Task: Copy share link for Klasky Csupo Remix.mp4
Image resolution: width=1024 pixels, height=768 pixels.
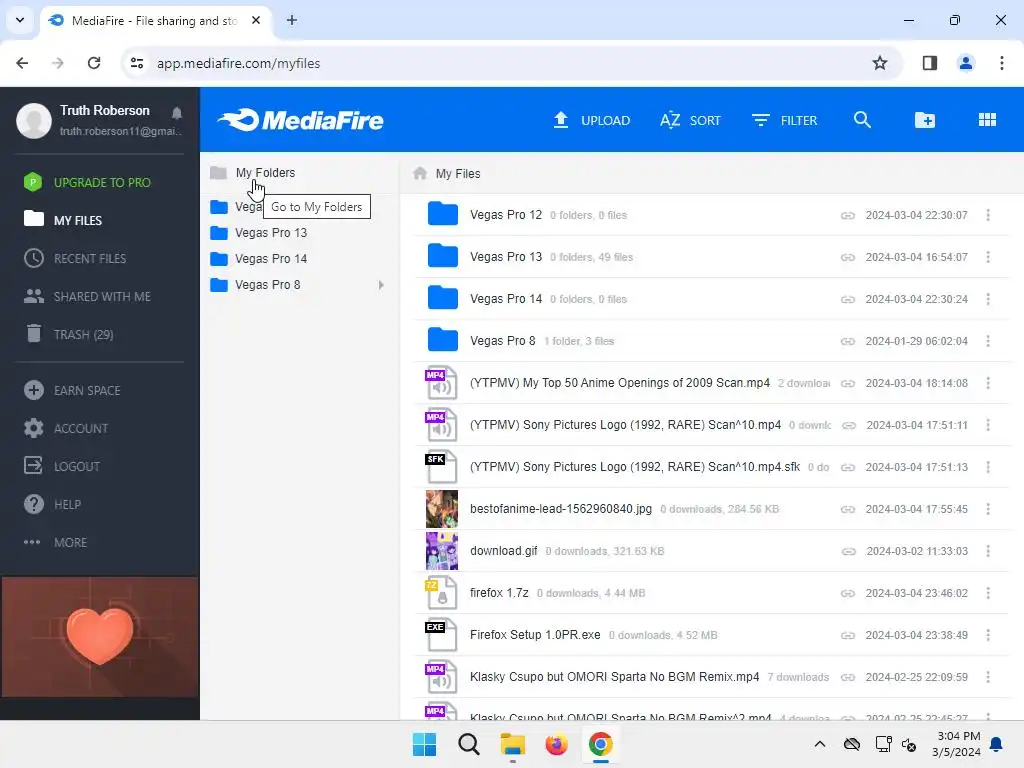Action: (x=848, y=677)
